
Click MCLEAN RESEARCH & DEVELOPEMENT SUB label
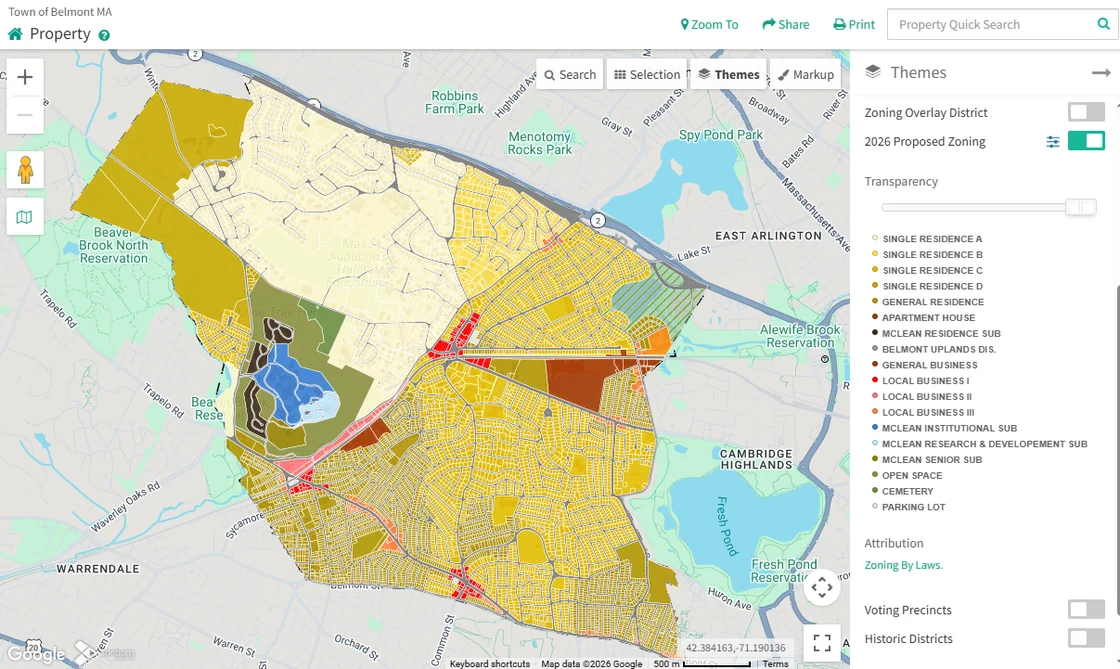[985, 443]
